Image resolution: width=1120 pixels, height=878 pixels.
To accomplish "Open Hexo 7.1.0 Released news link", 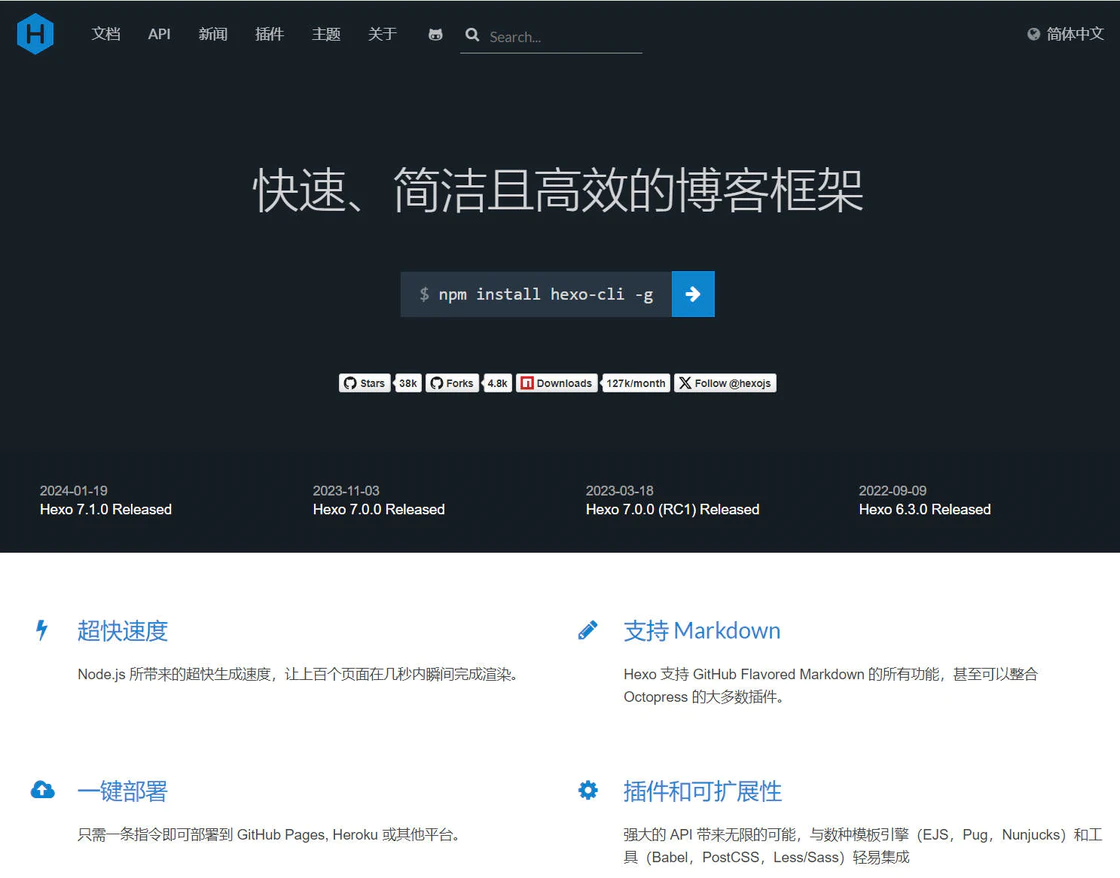I will 106,509.
